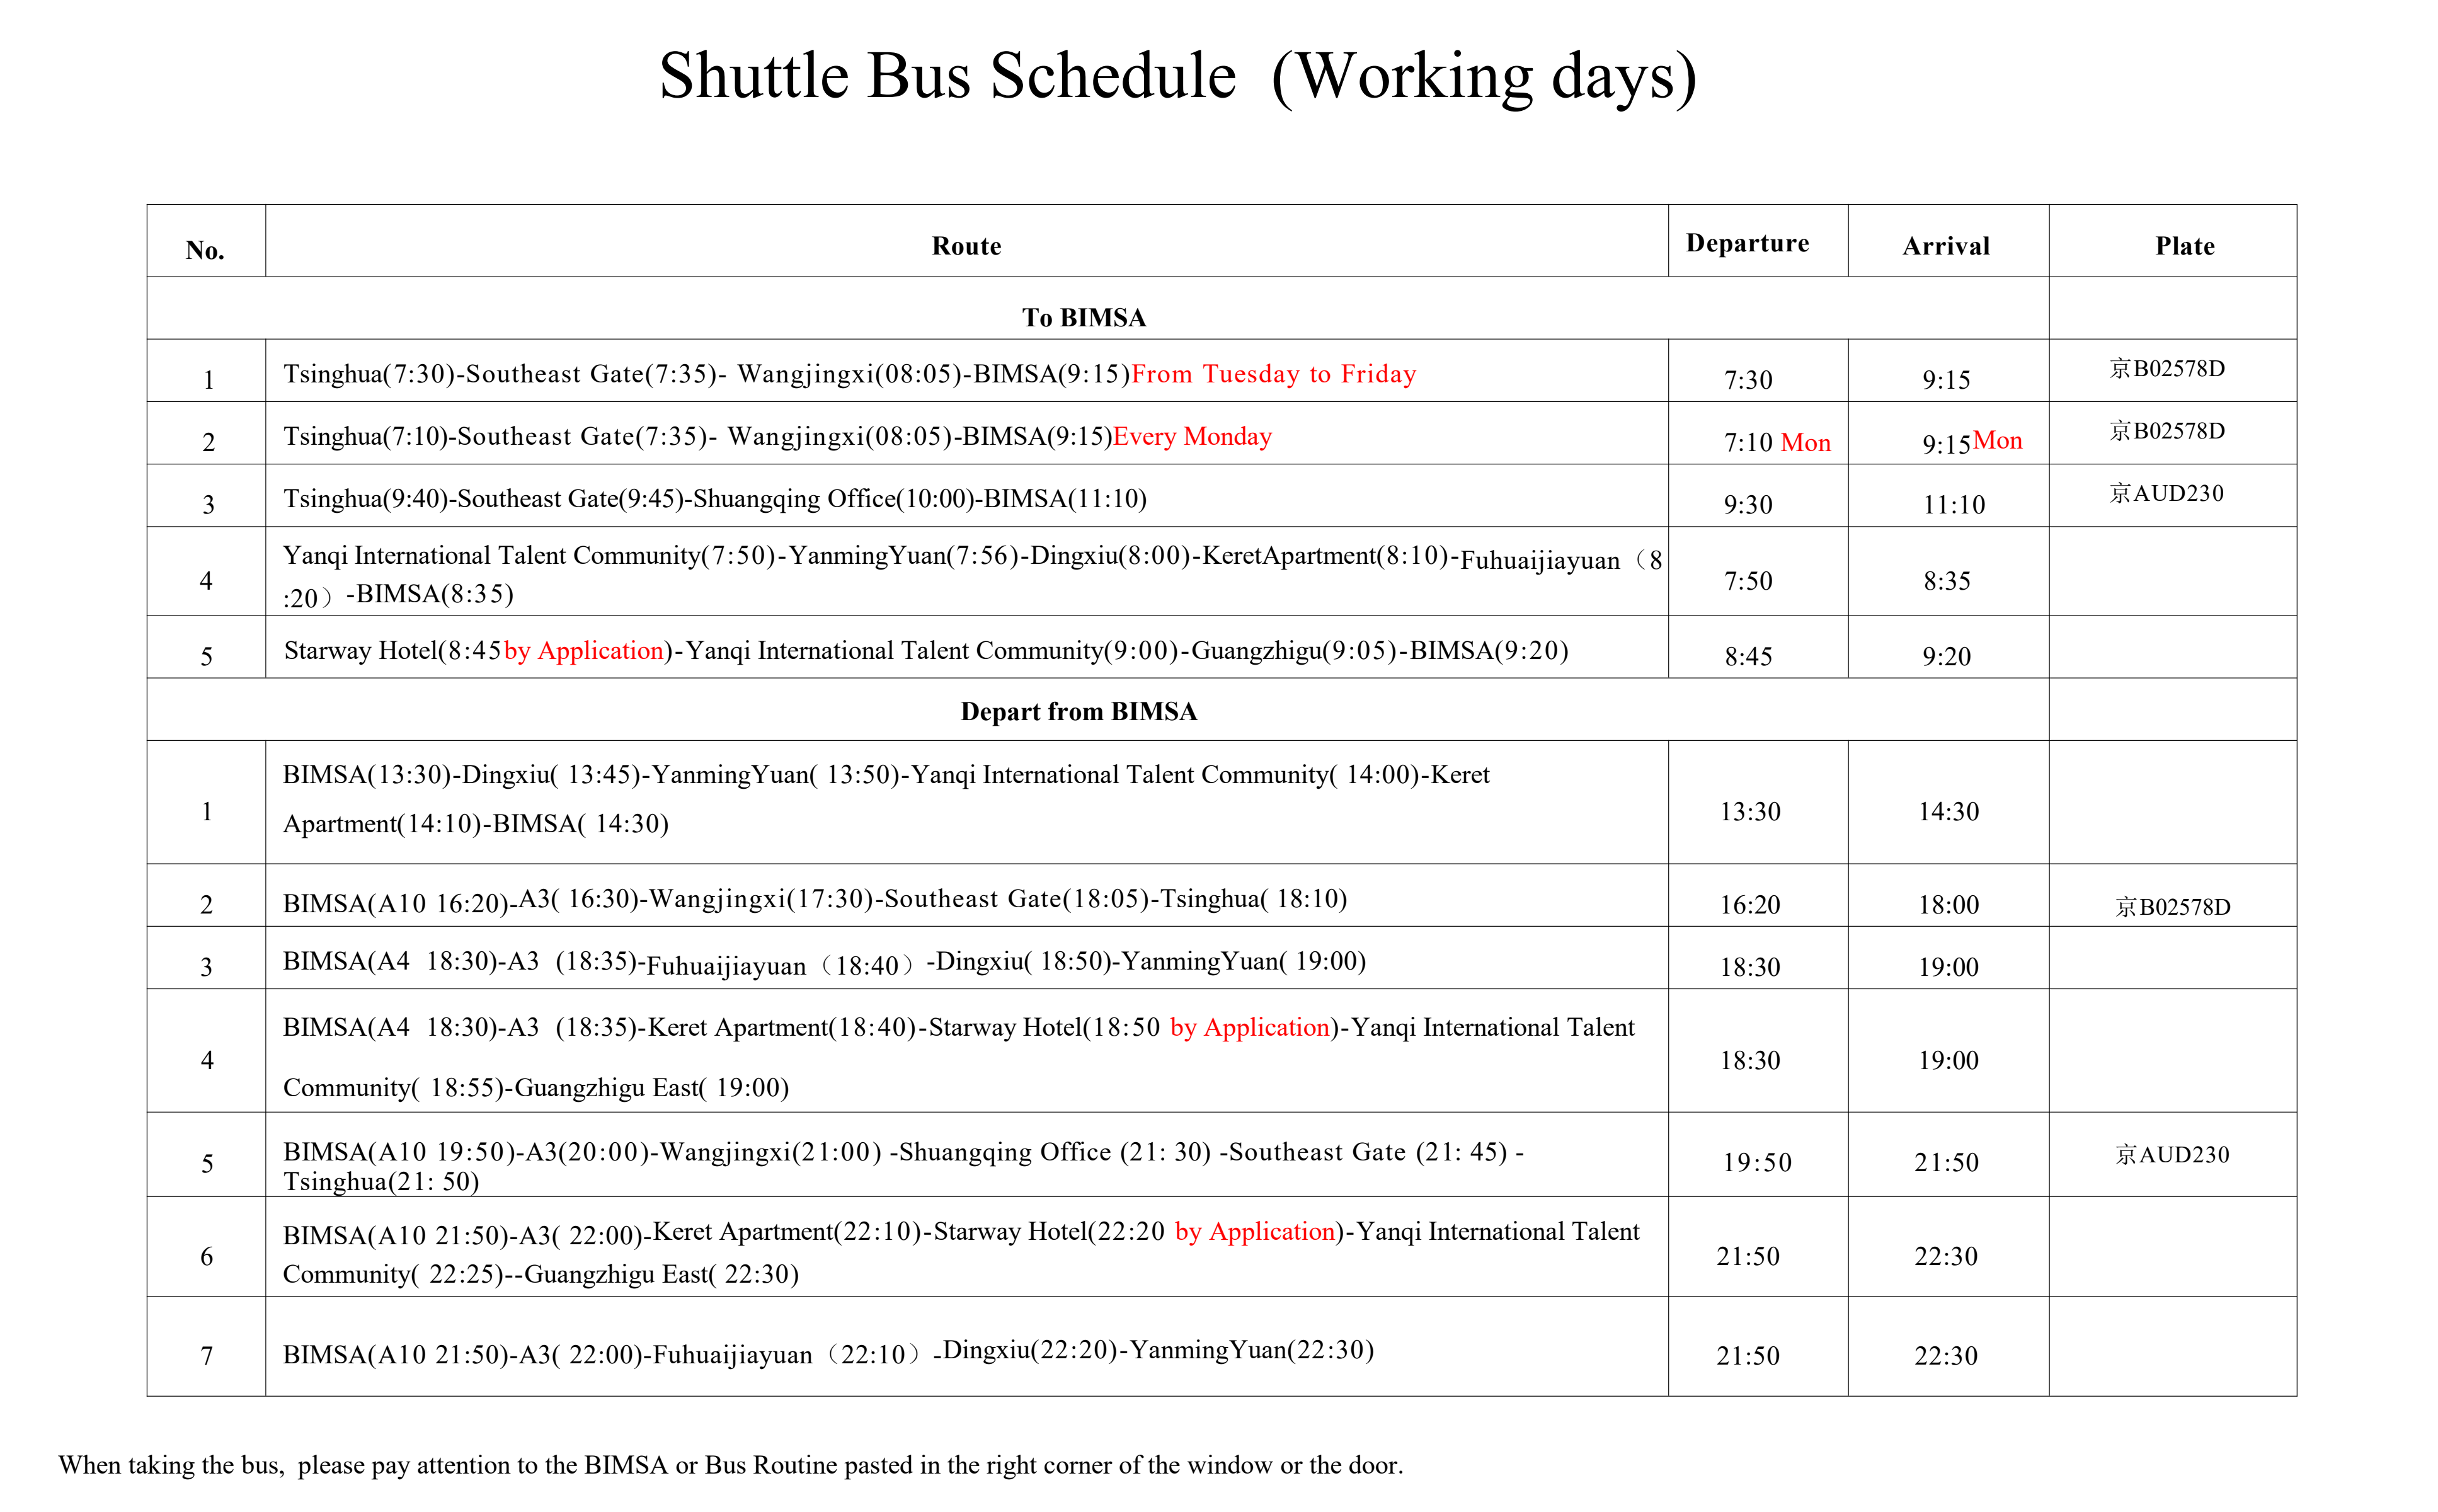2438x1512 pixels.
Task: Select the Departure column header
Action: [x=1746, y=243]
